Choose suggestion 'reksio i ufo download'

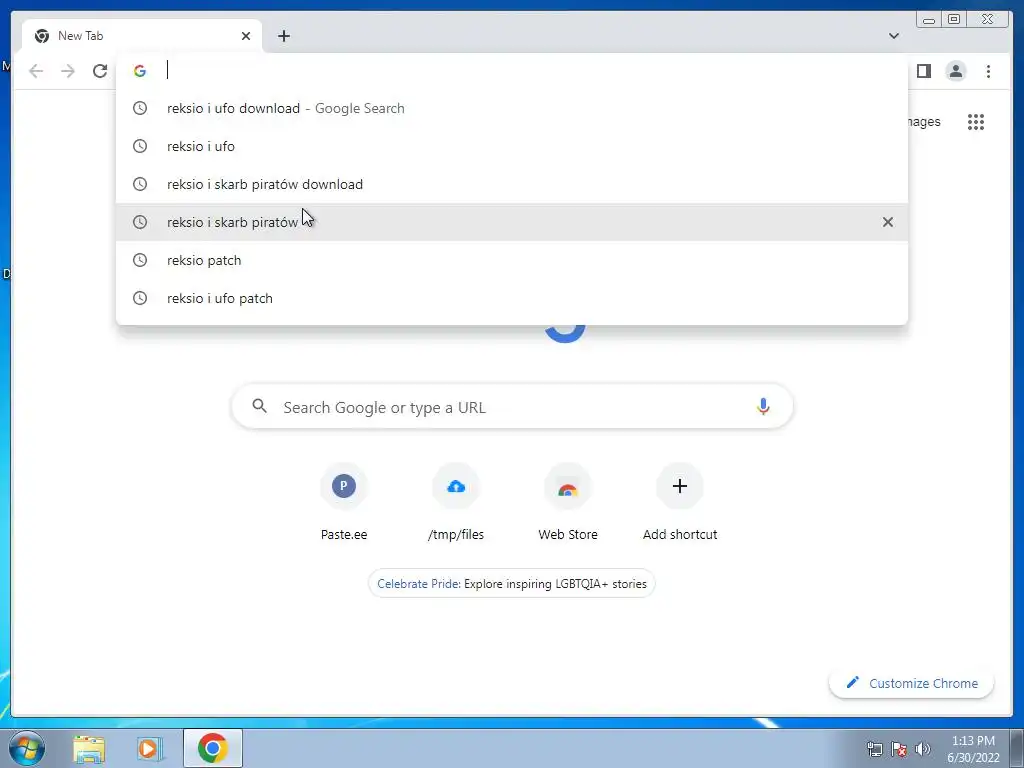click(511, 108)
